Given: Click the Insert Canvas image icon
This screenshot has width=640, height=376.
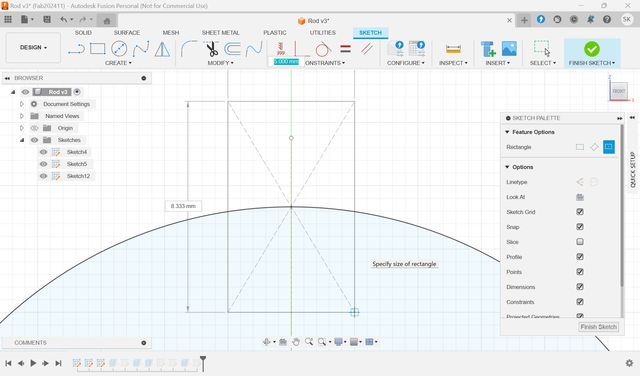Looking at the screenshot, I should pos(509,49).
